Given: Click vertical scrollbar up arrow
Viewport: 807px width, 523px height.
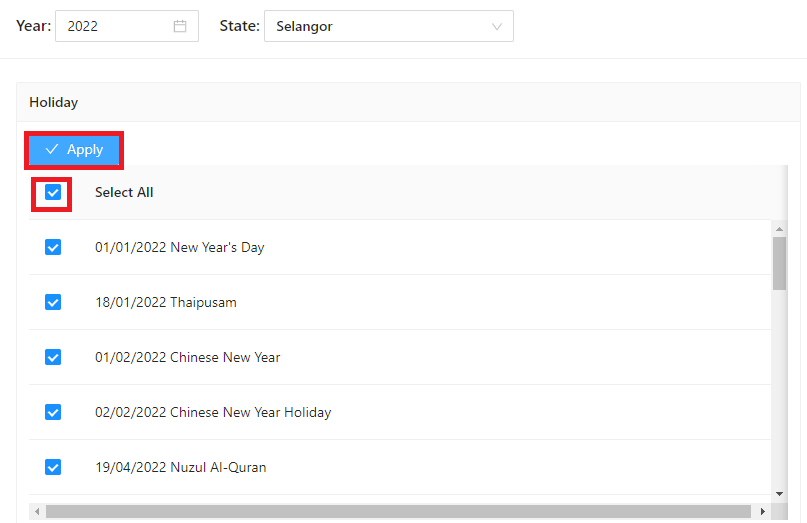Looking at the screenshot, I should tap(779, 228).
